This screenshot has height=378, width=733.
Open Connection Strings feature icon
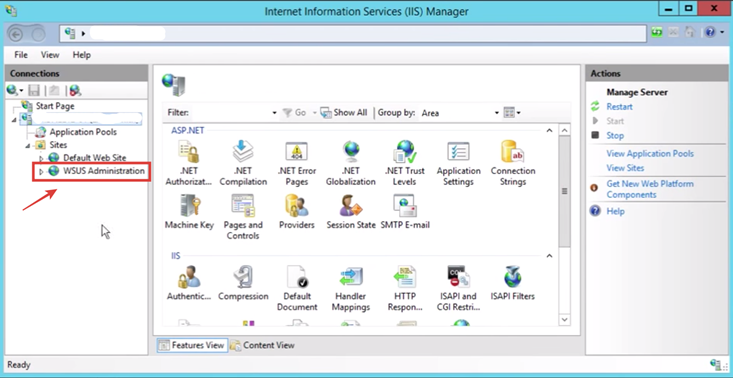[x=513, y=163]
